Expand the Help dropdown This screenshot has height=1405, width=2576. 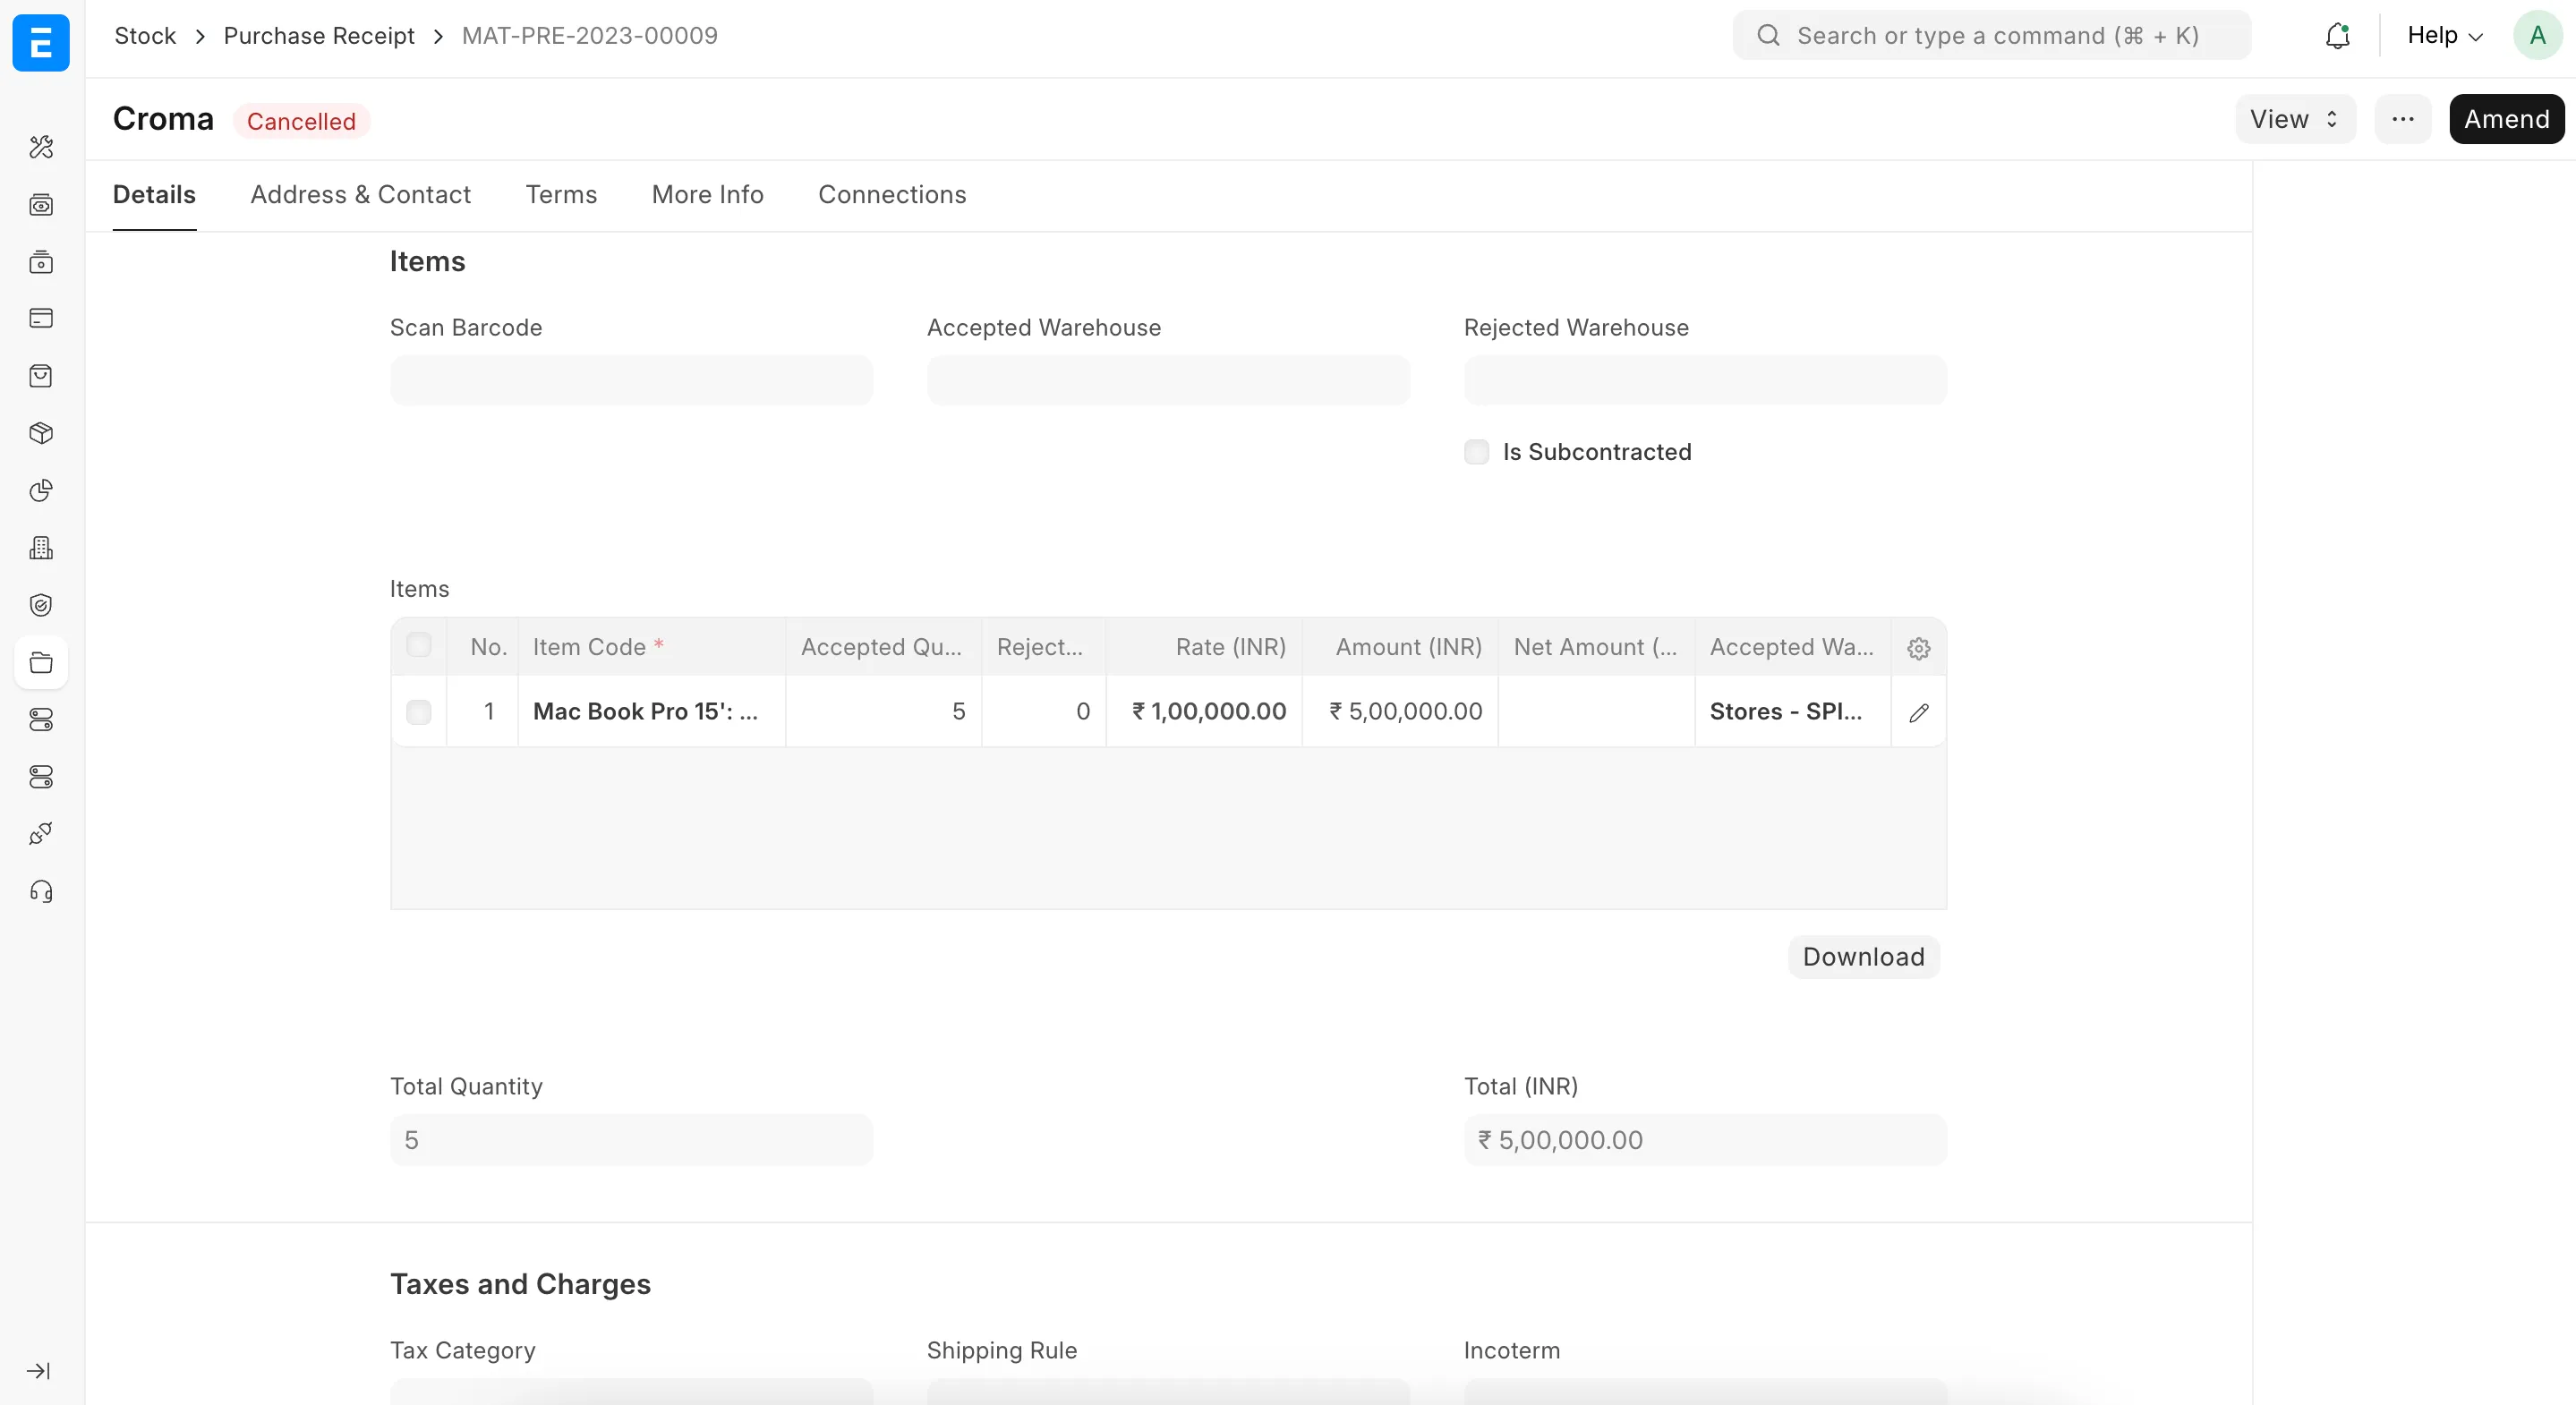[x=2442, y=35]
